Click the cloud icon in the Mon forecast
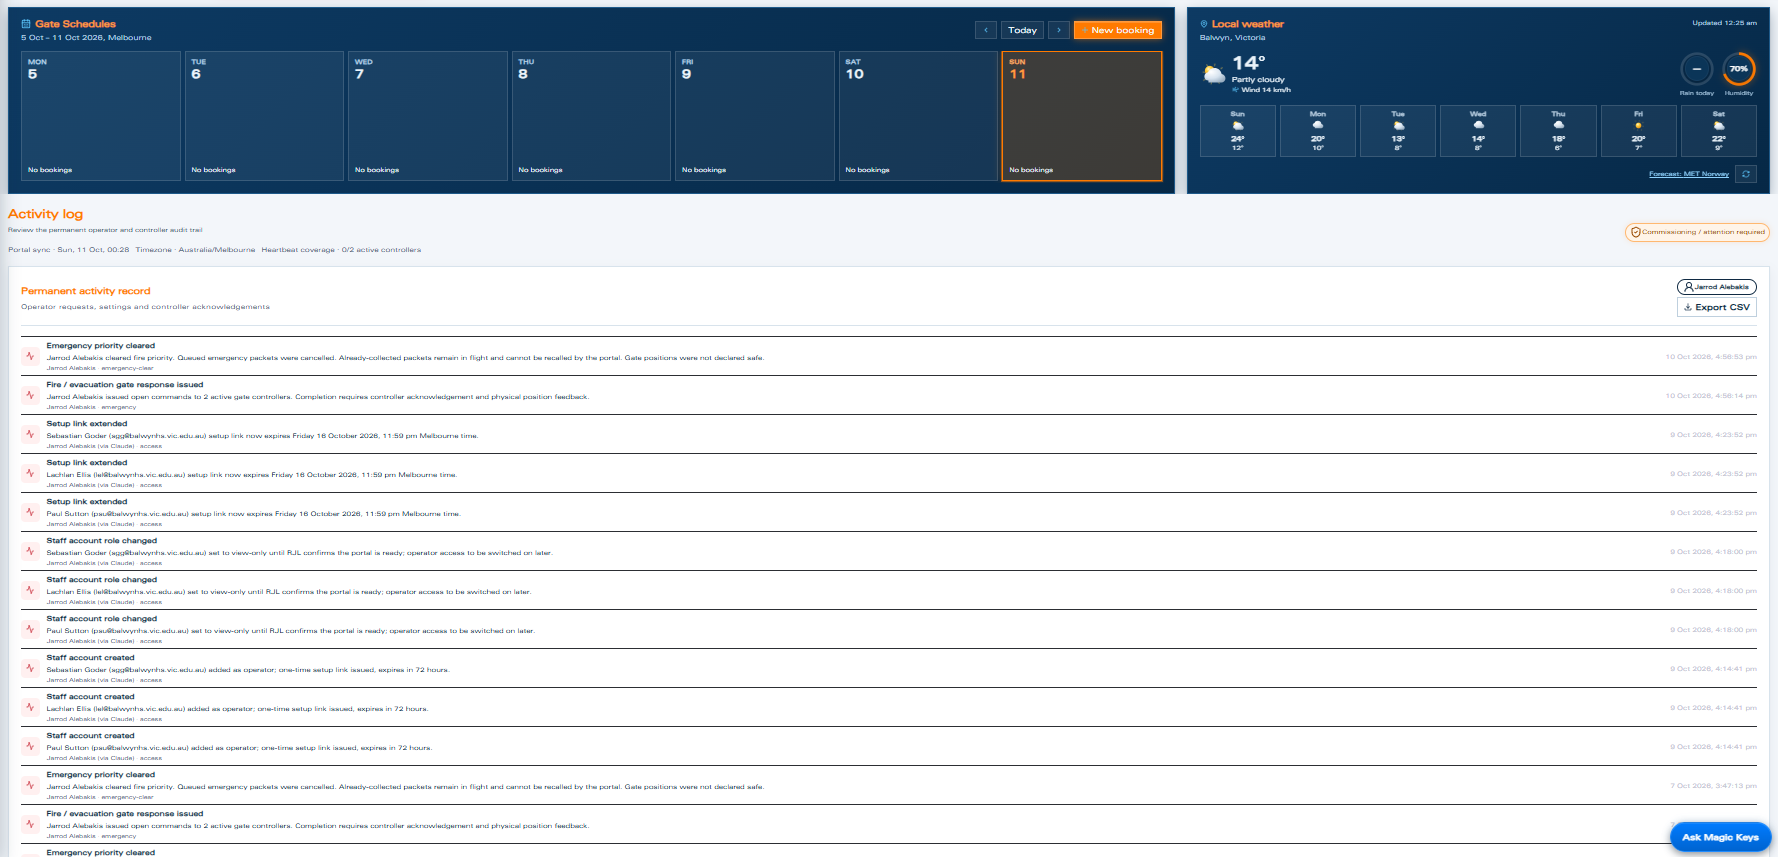 click(x=1318, y=126)
